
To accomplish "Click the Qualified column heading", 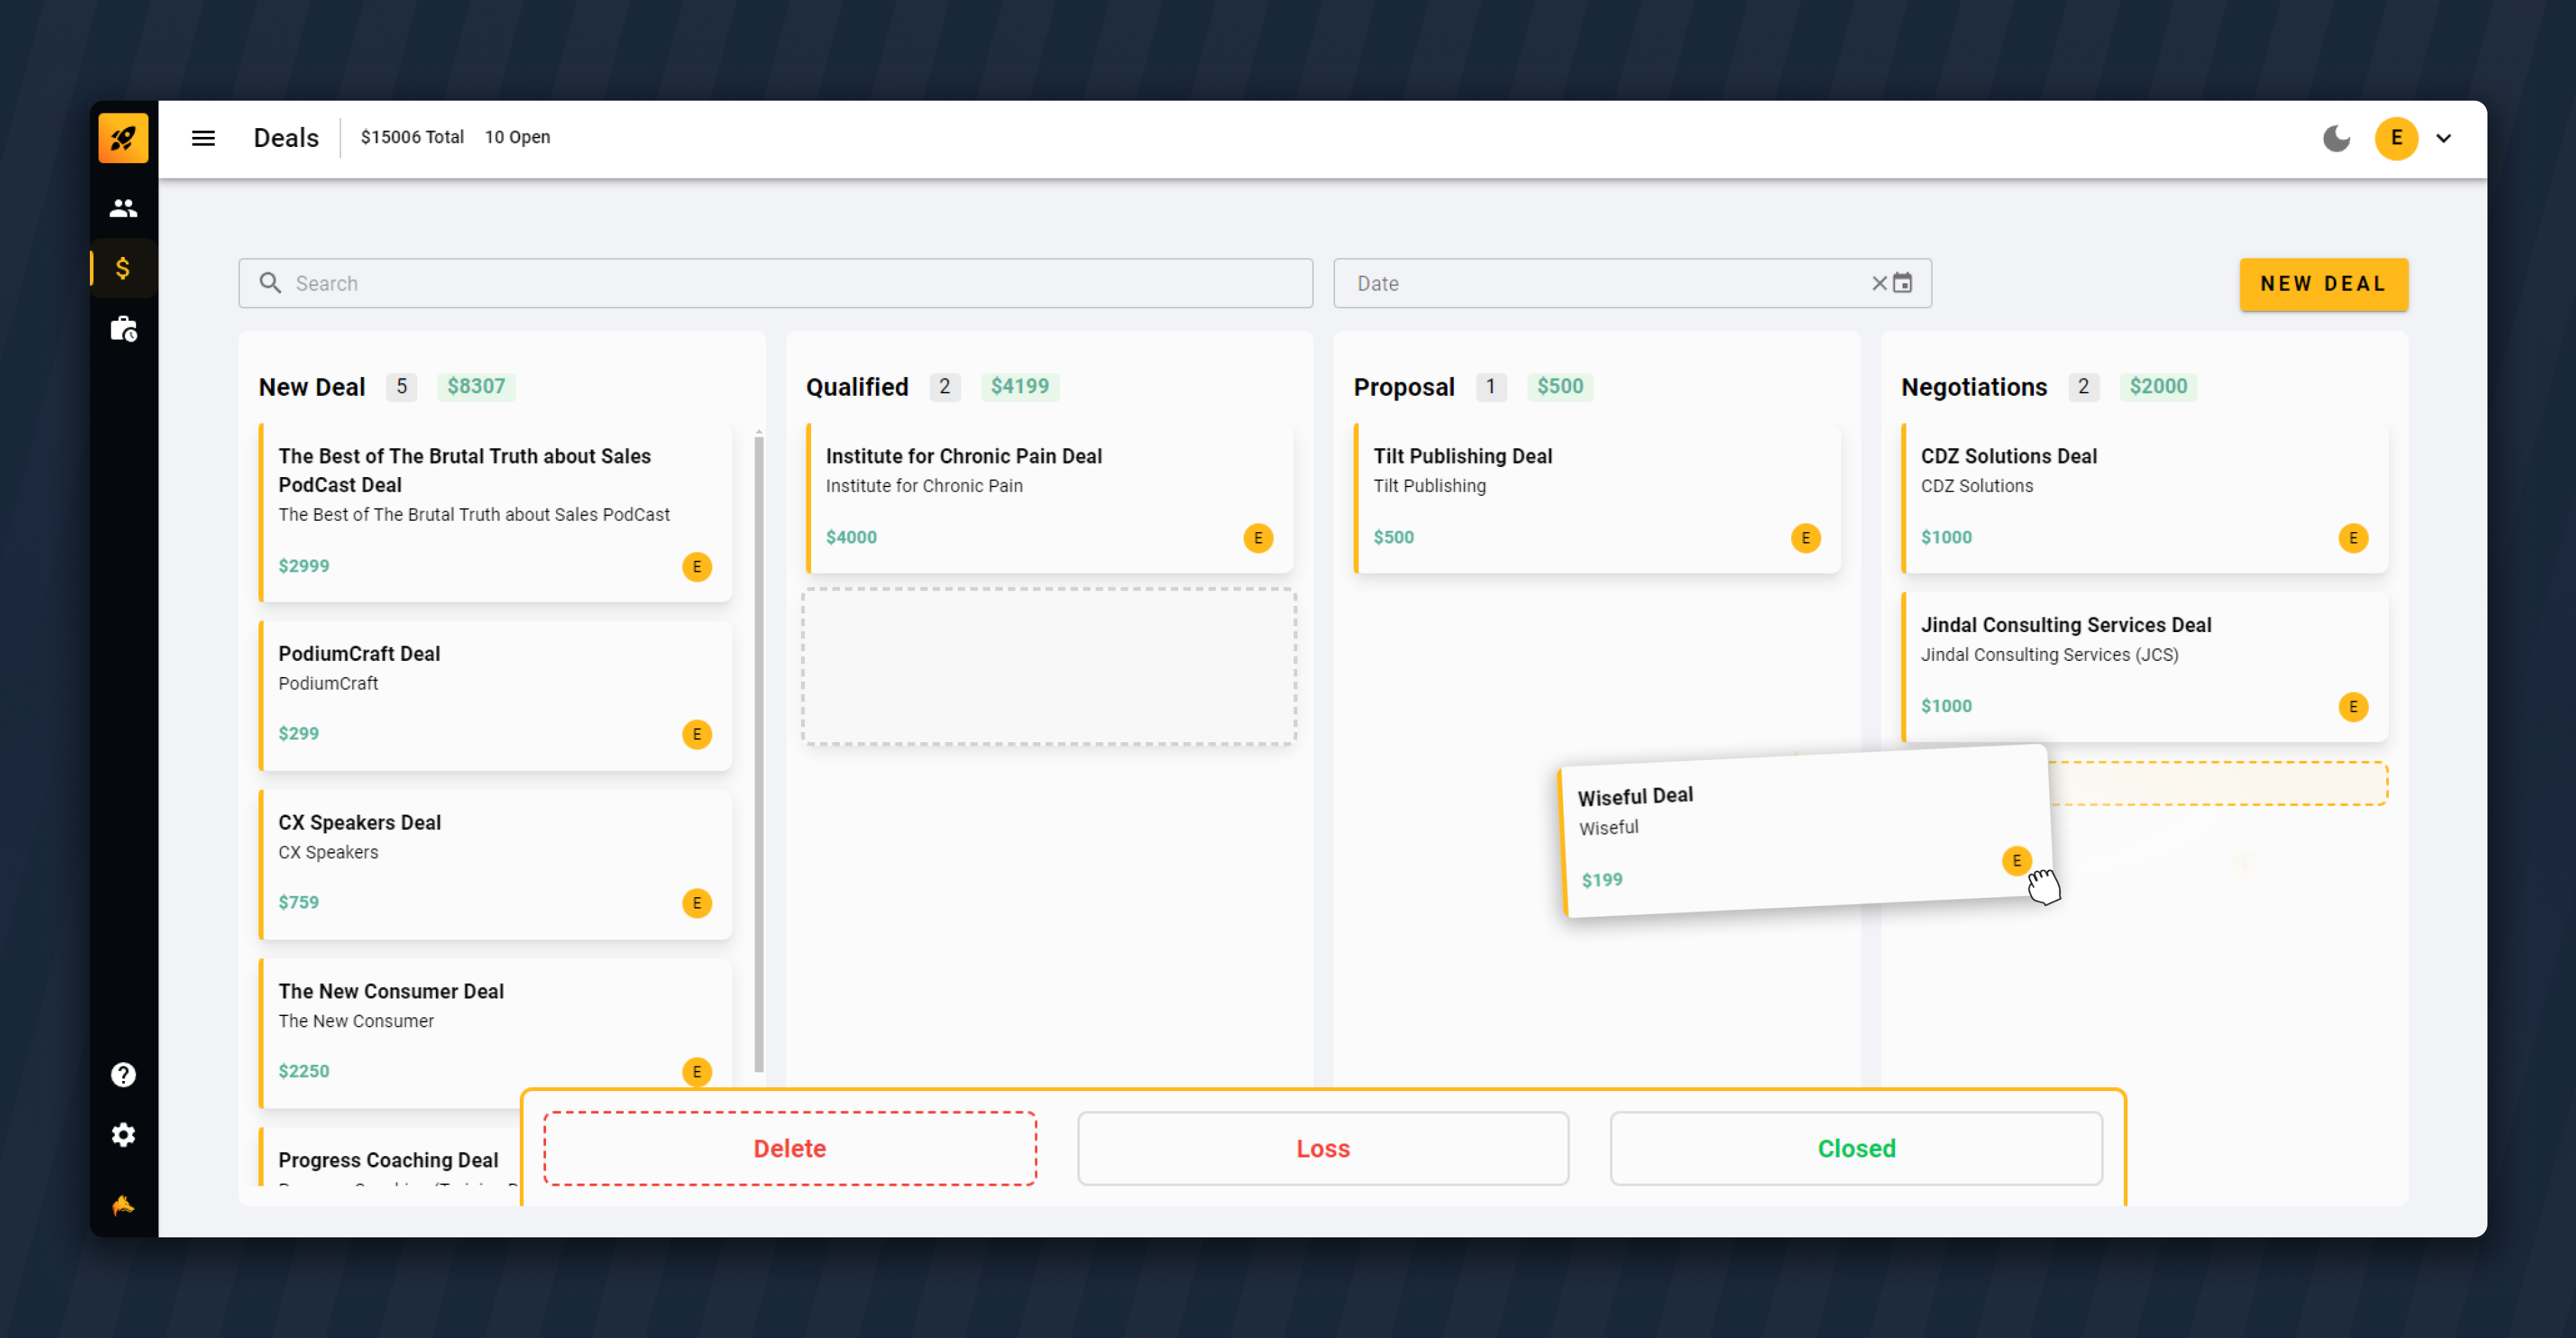I will [x=857, y=387].
